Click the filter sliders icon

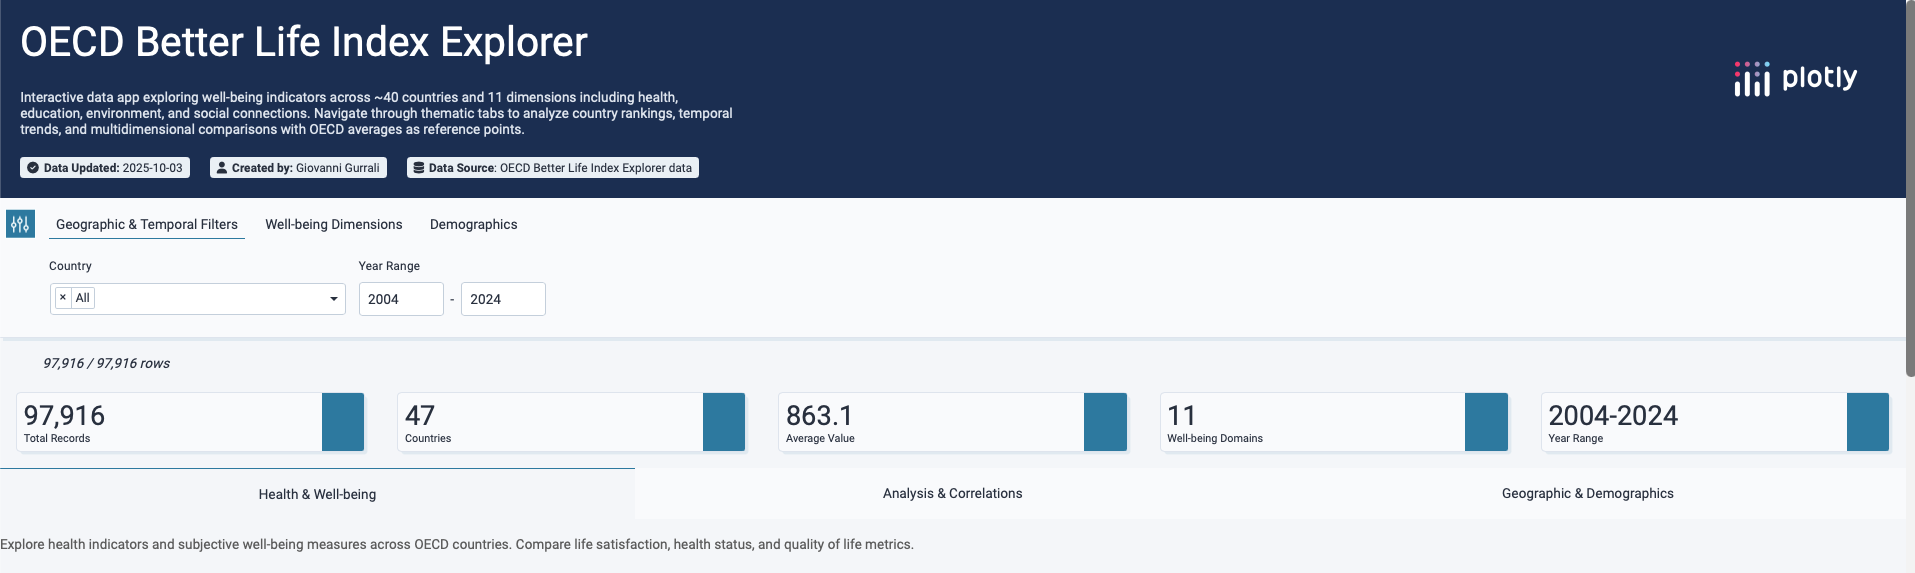20,224
